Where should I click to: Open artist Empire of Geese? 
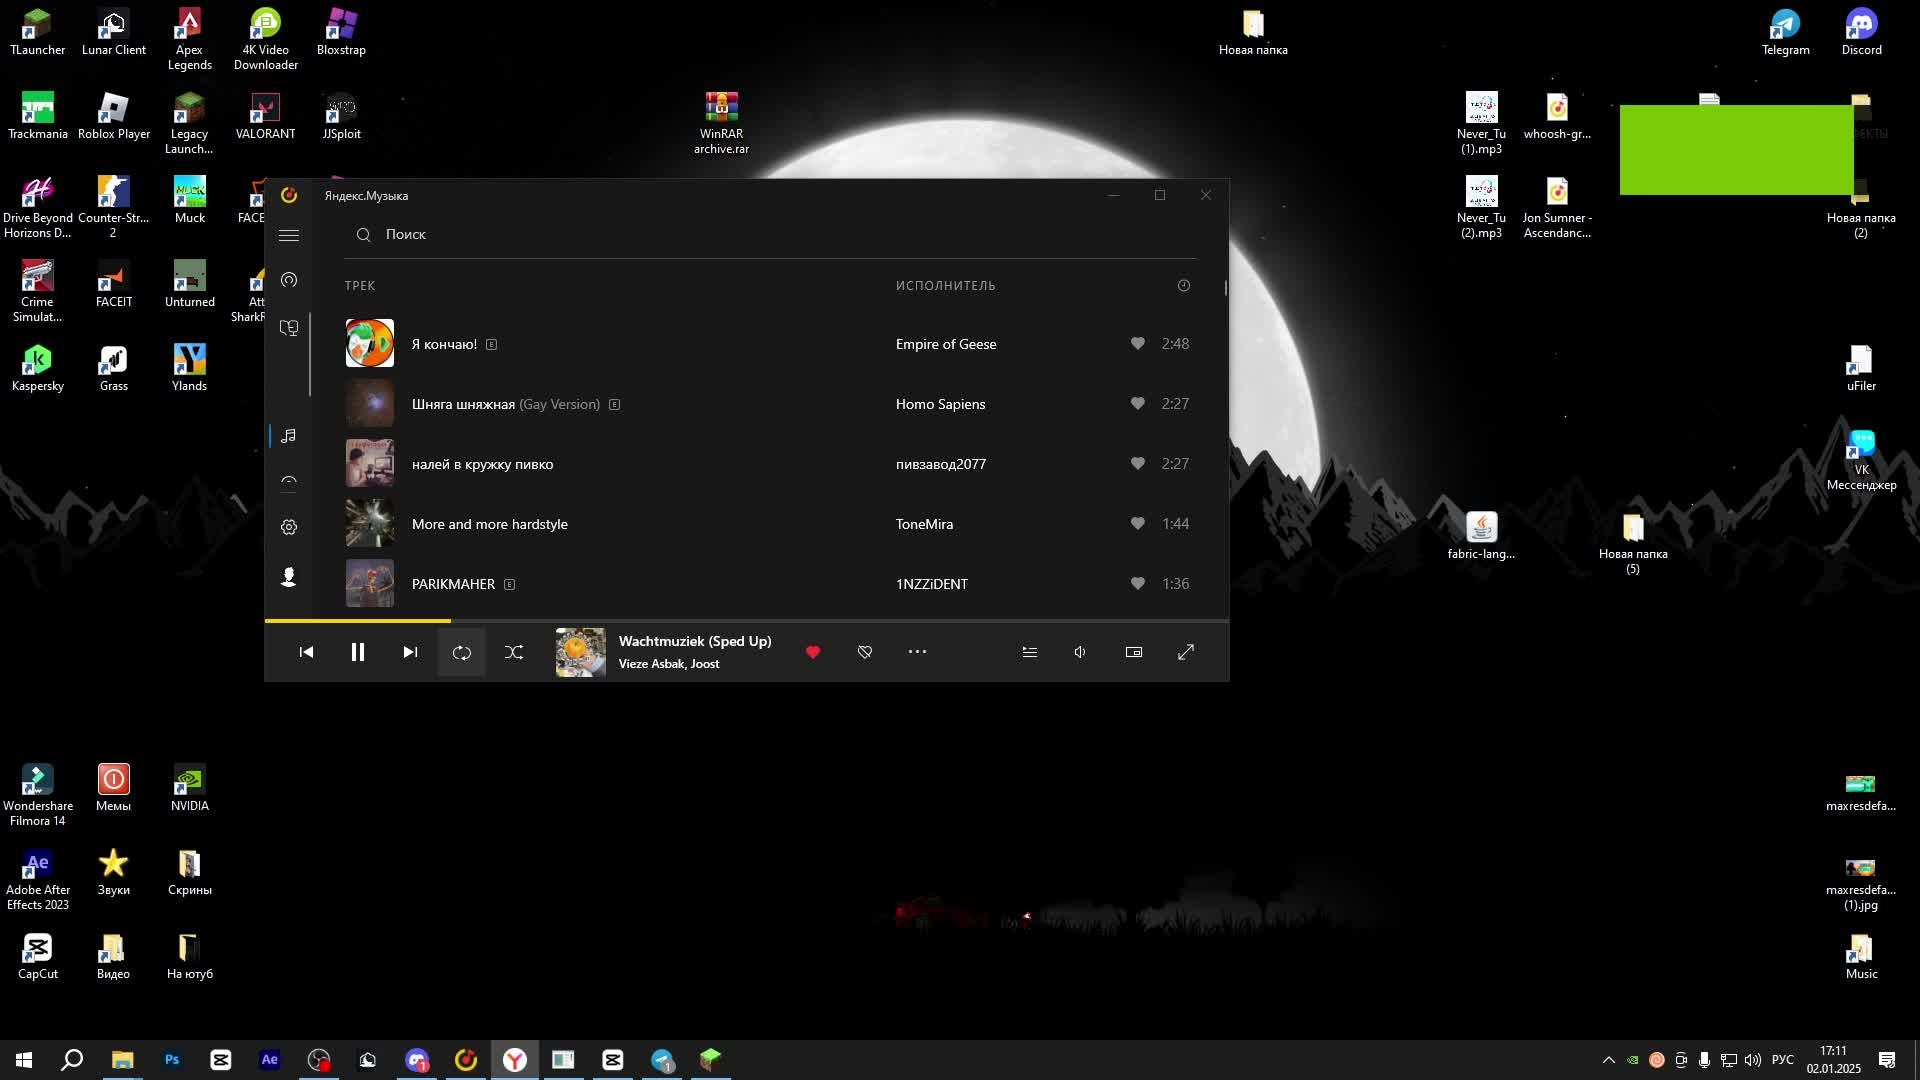coord(946,344)
